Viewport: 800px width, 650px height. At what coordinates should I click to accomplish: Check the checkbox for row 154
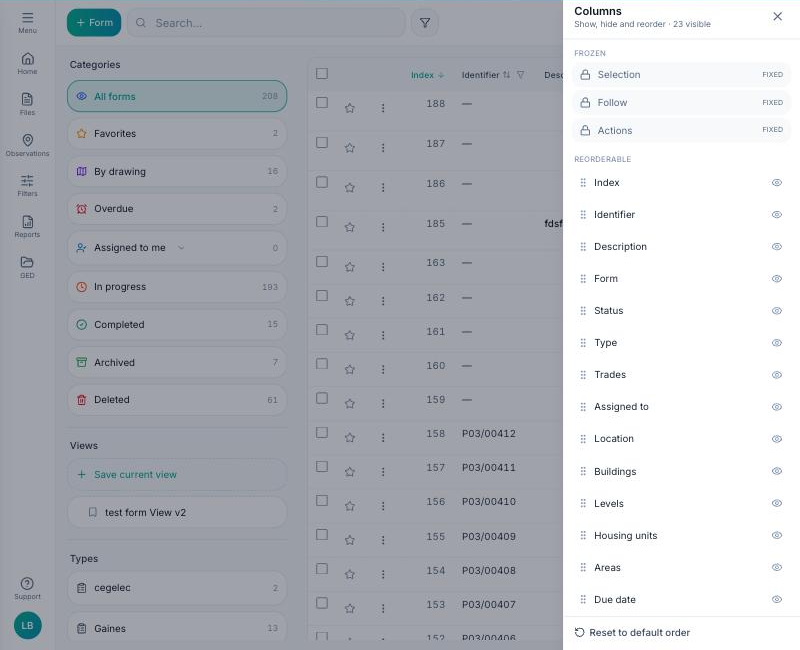tap(322, 569)
